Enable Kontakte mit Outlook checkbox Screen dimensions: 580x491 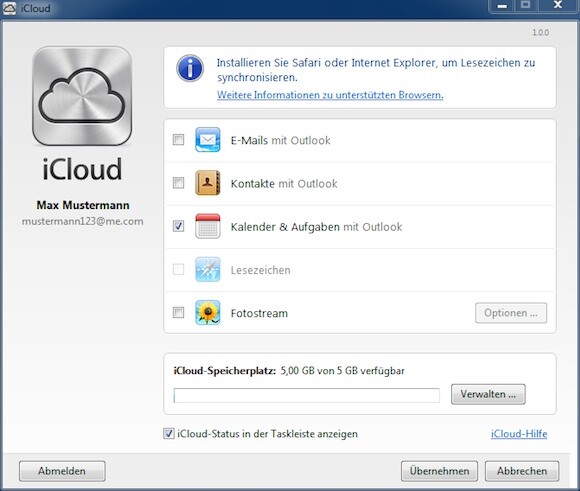(178, 183)
